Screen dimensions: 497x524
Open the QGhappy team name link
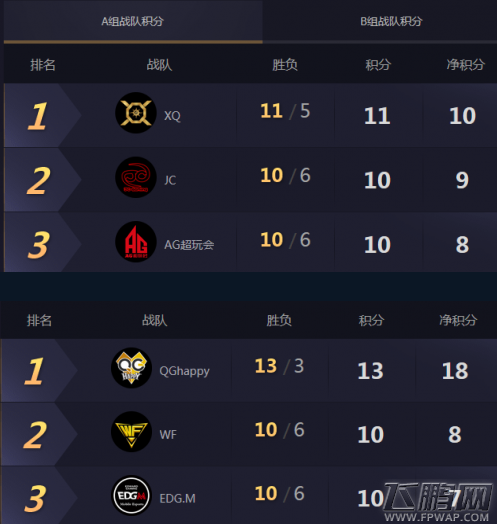184,371
